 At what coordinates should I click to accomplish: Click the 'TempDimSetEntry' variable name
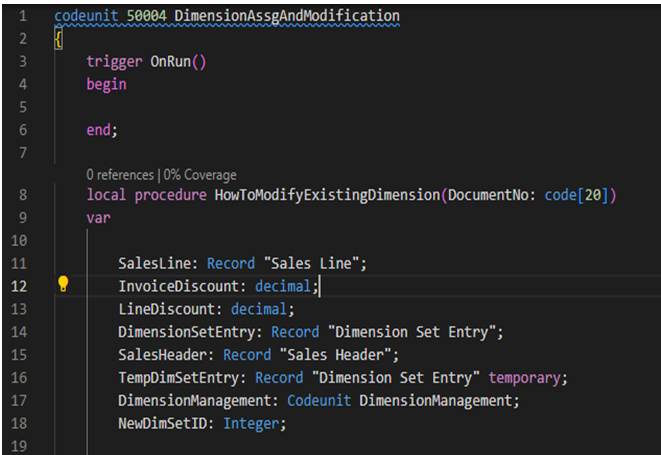pyautogui.click(x=178, y=378)
